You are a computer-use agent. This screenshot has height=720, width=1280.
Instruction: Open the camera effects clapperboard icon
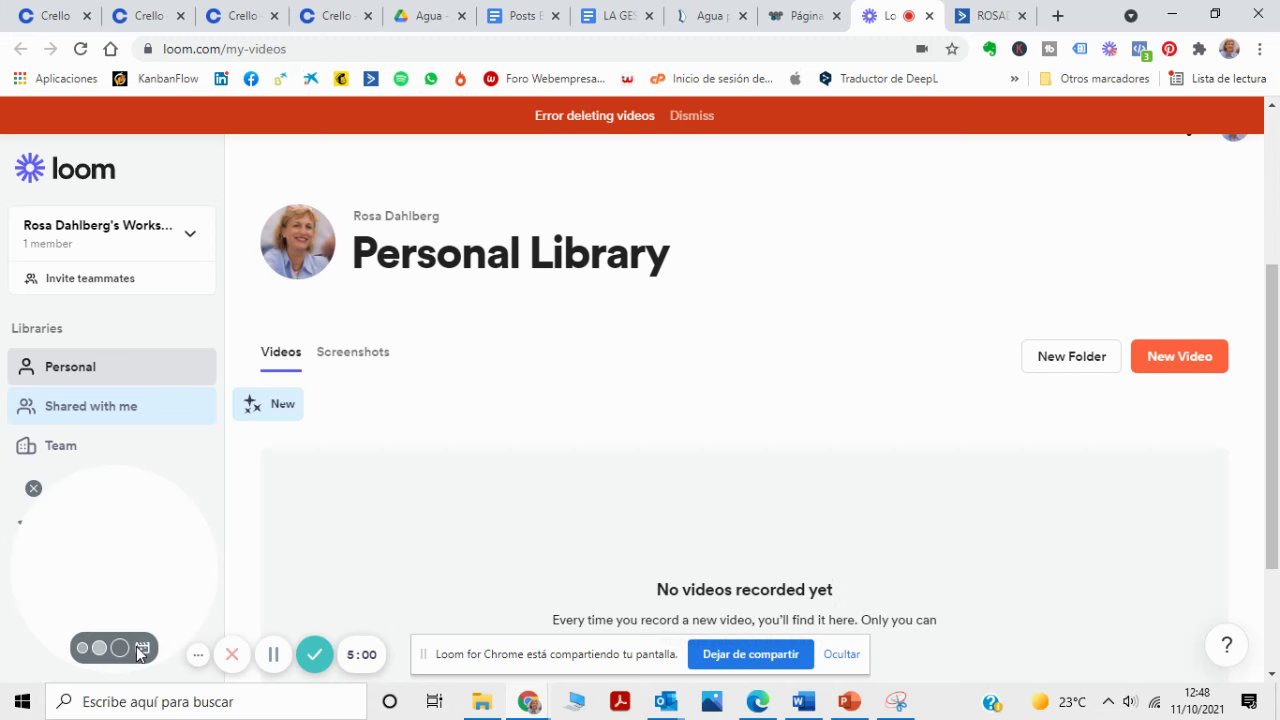click(143, 648)
